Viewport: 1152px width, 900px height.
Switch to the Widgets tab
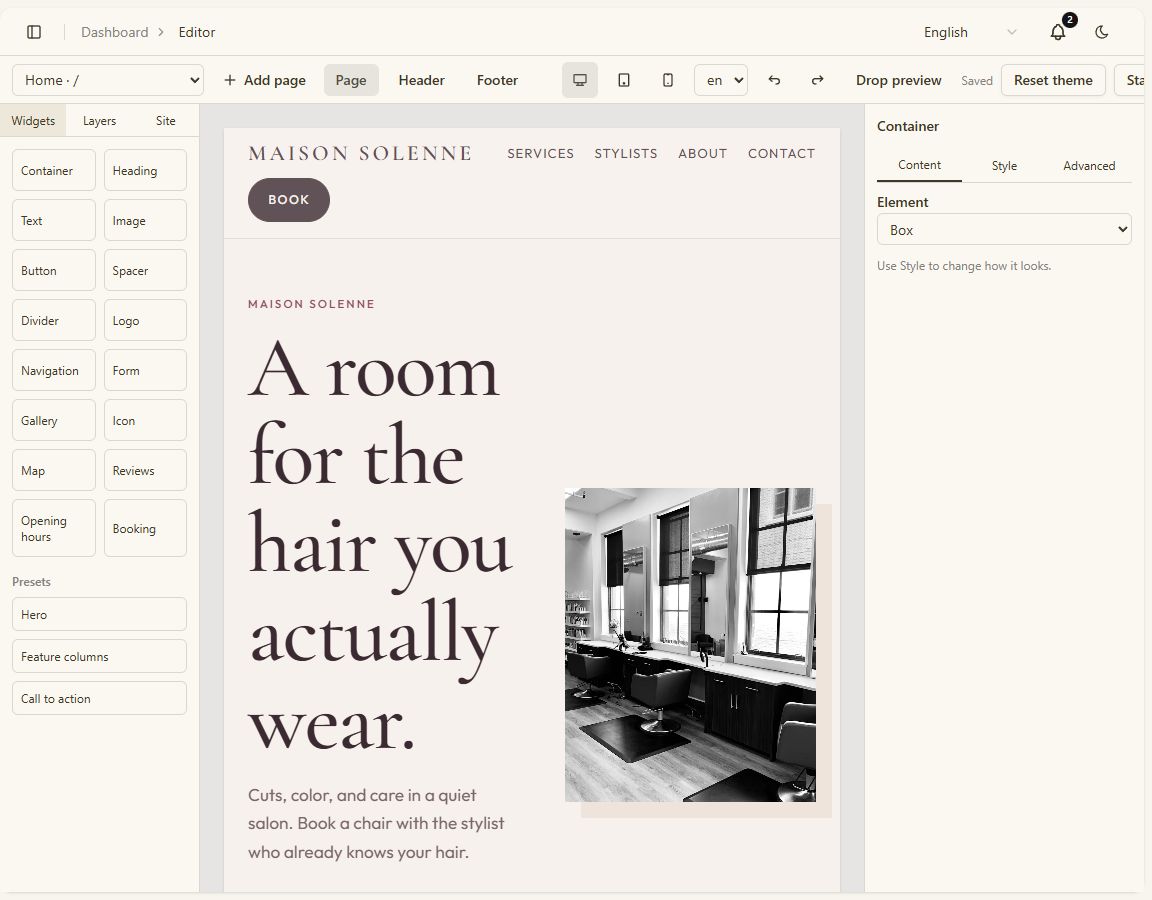coord(33,120)
